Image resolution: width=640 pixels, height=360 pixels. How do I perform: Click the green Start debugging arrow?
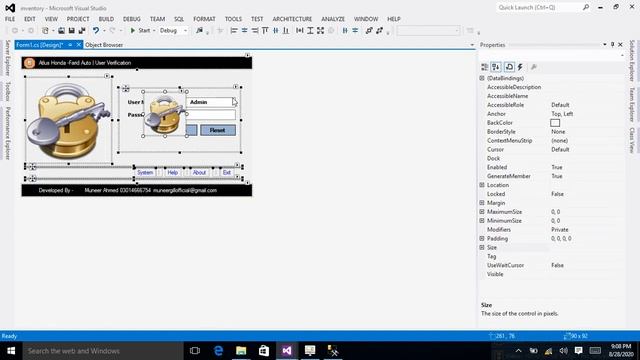(133, 31)
